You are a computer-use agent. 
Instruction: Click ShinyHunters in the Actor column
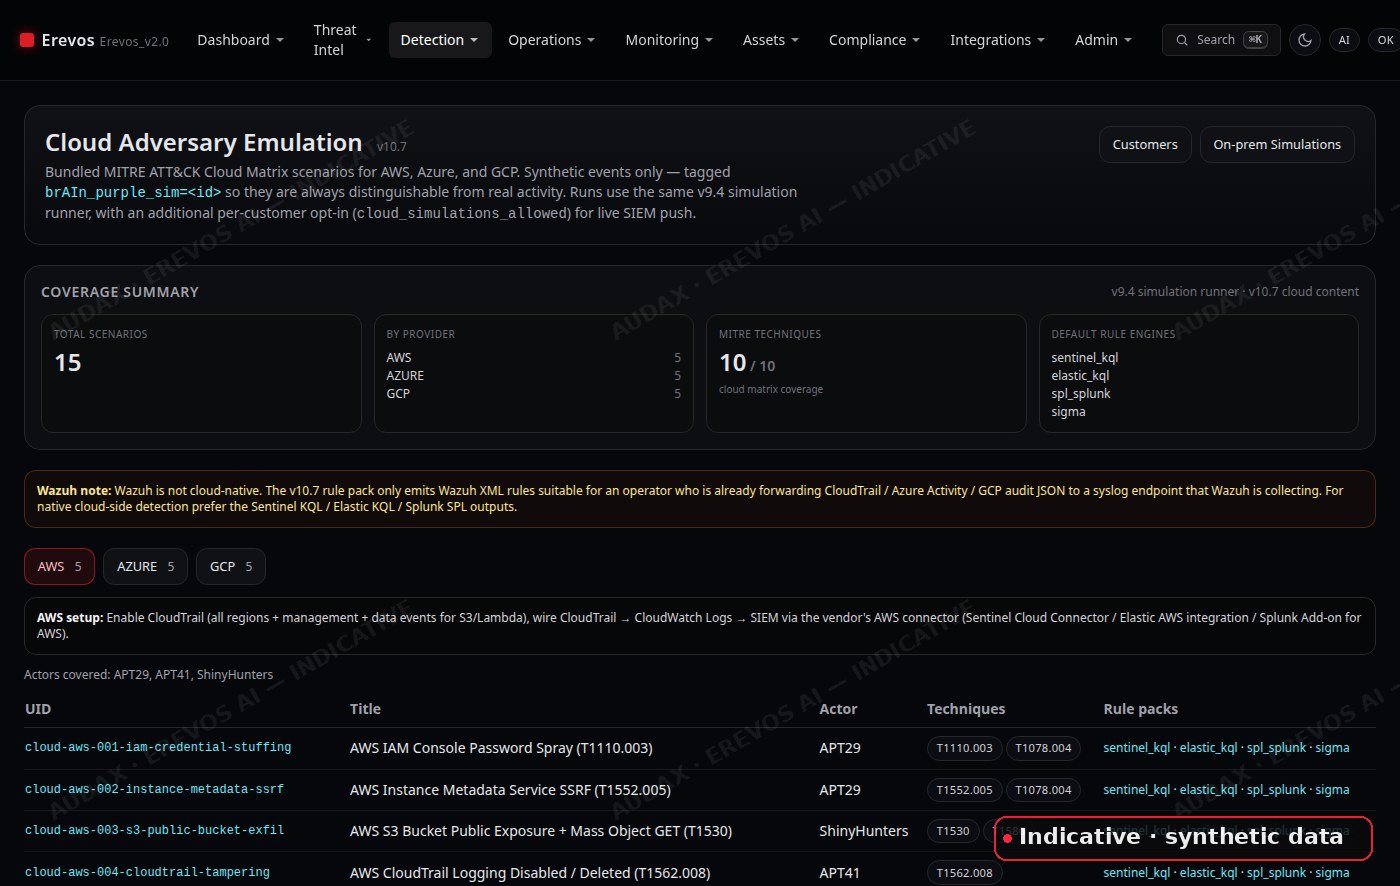pyautogui.click(x=864, y=831)
